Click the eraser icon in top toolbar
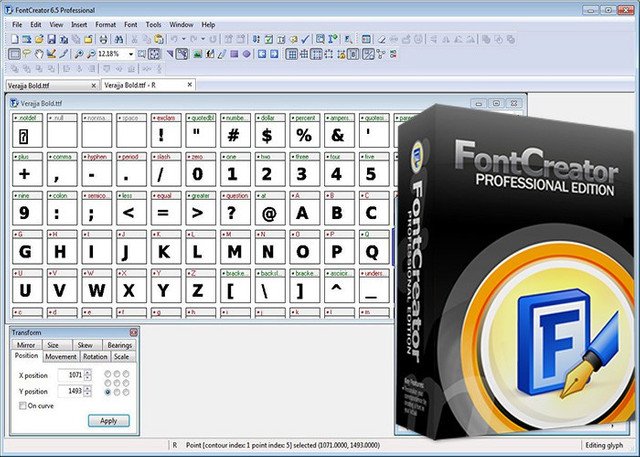The image size is (640, 457). (x=381, y=39)
